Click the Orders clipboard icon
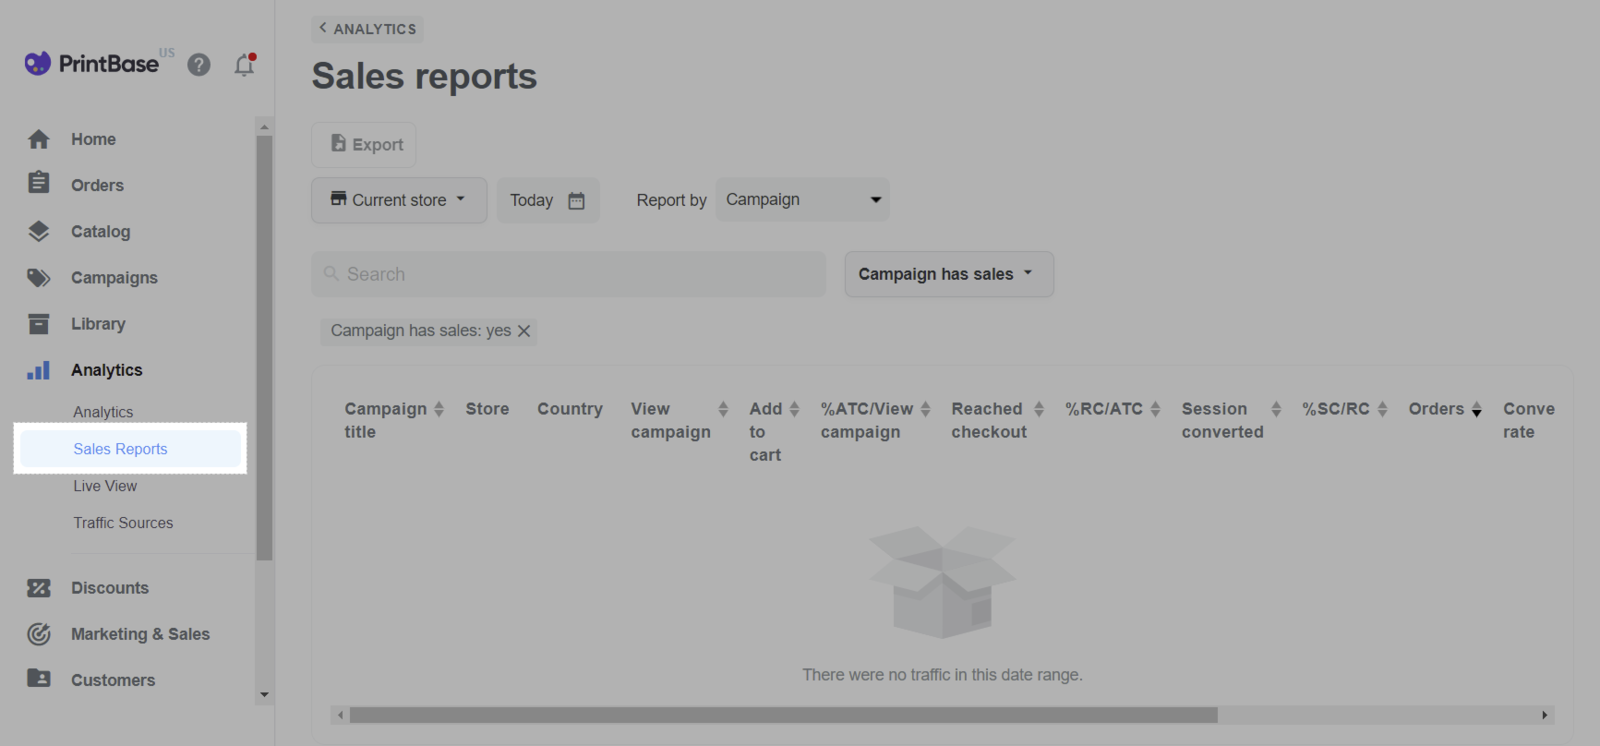The image size is (1600, 746). pos(39,183)
